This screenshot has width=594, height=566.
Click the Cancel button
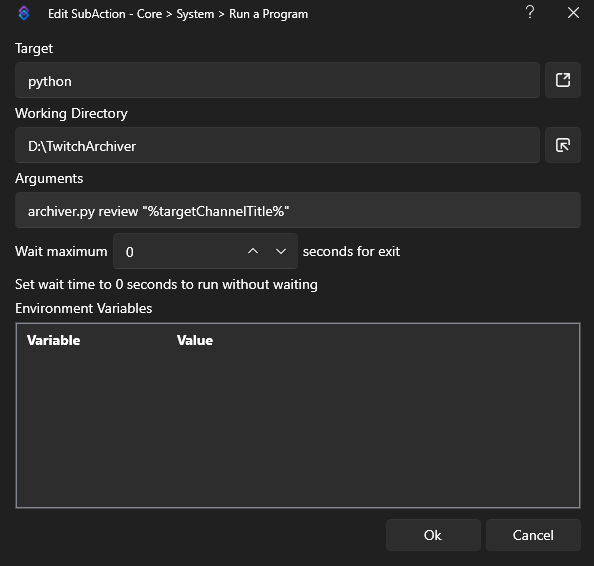pos(533,535)
